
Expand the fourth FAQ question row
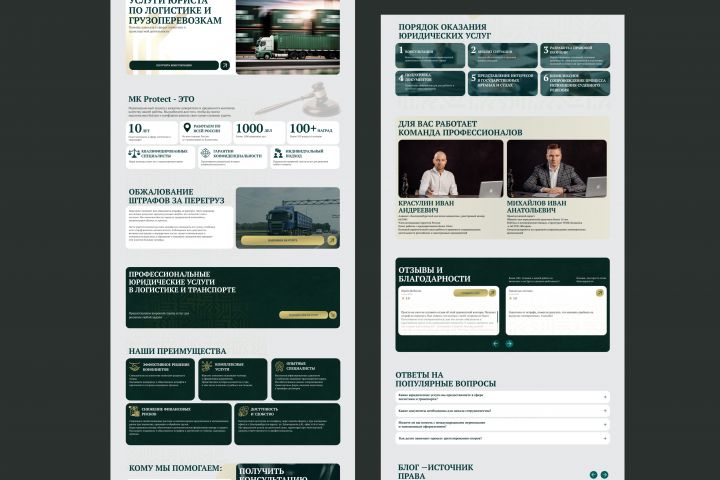pos(503,439)
